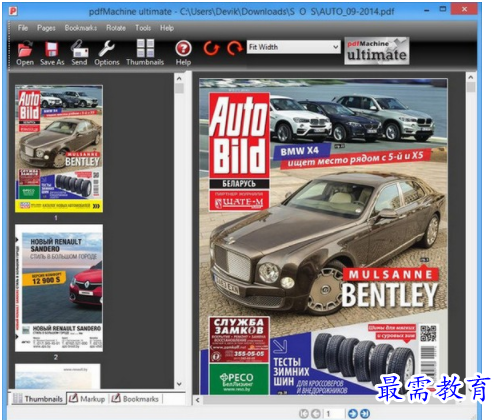
Task: Go to the previous page button
Action: coord(316,414)
